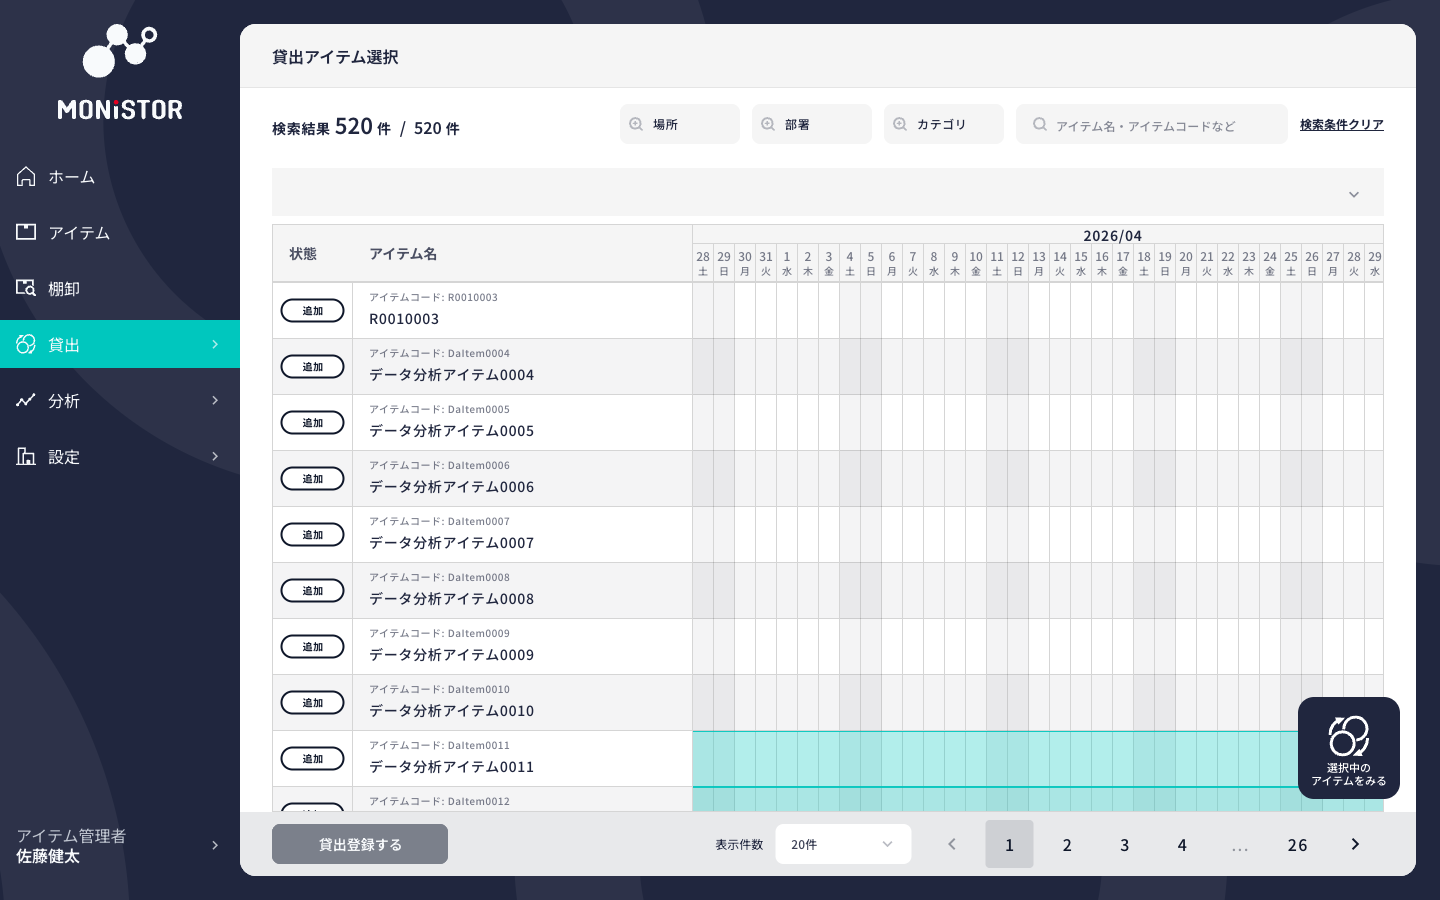Go to the アイテム section
This screenshot has height=900, width=1440.
click(x=78, y=233)
